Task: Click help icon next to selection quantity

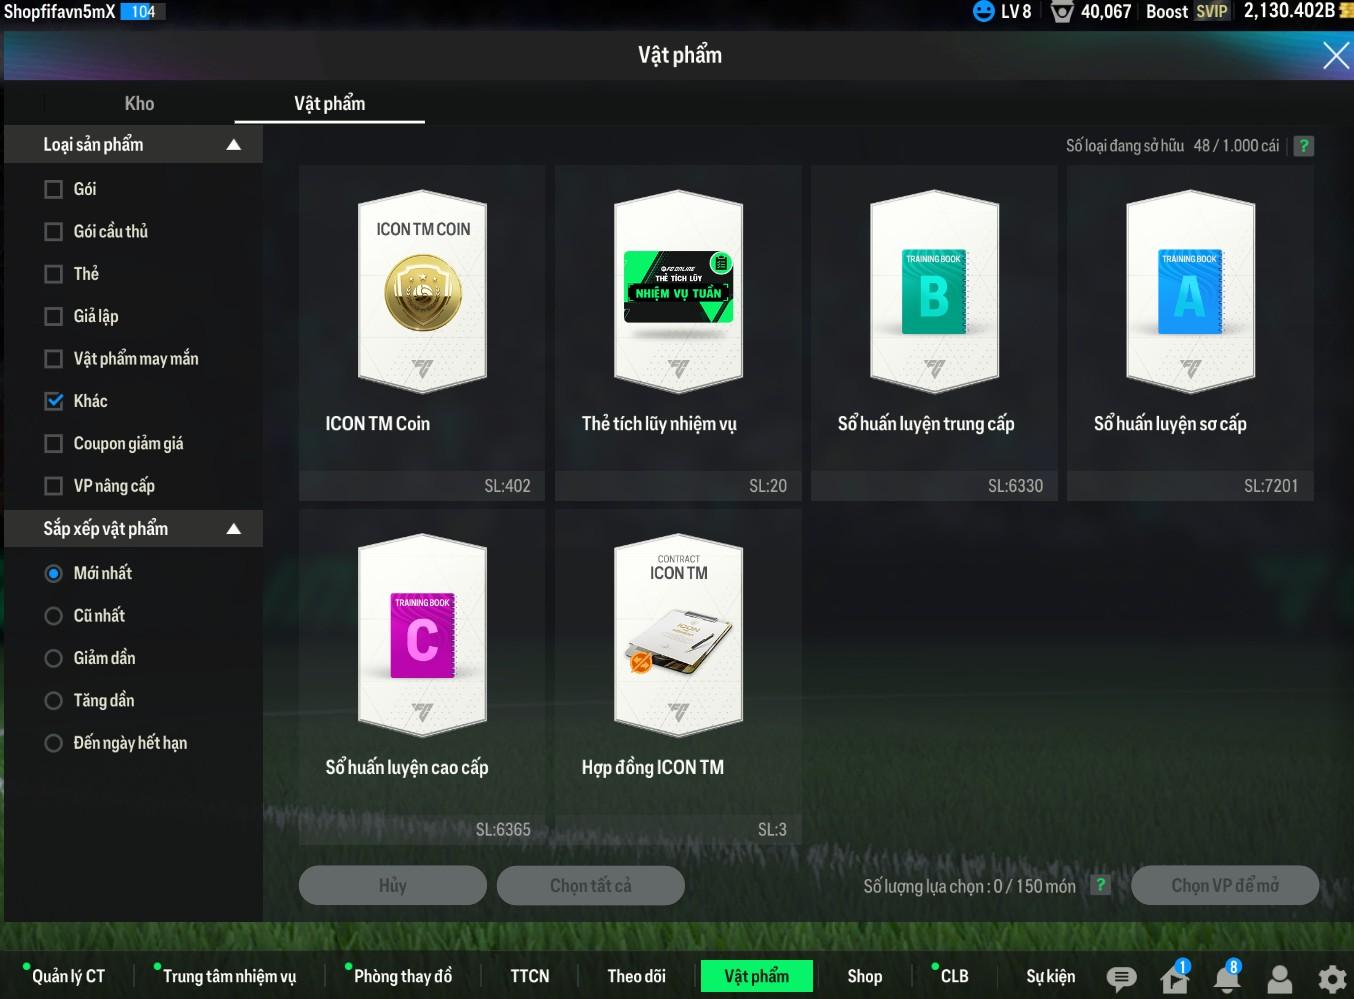Action: click(x=1100, y=885)
